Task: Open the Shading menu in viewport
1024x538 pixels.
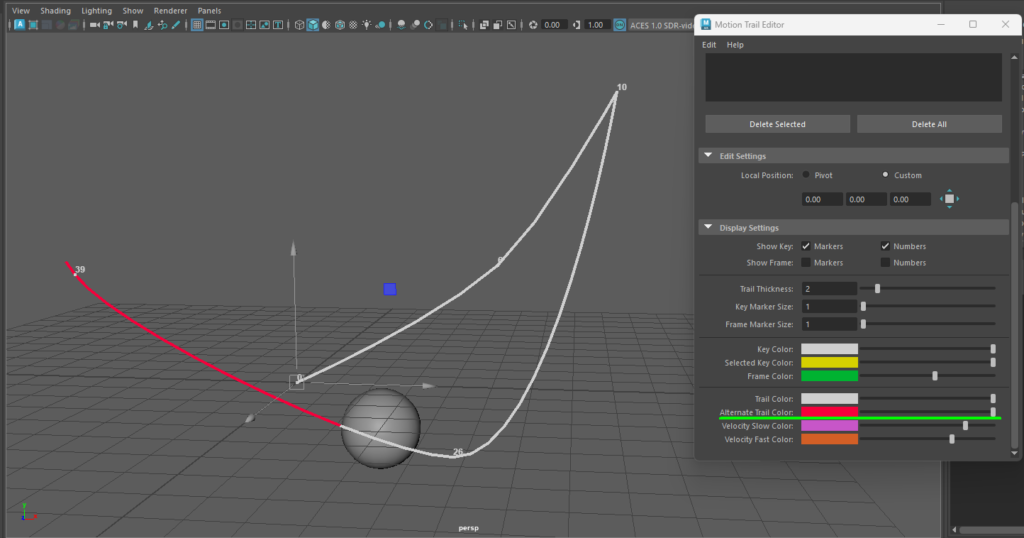Action: pos(55,10)
